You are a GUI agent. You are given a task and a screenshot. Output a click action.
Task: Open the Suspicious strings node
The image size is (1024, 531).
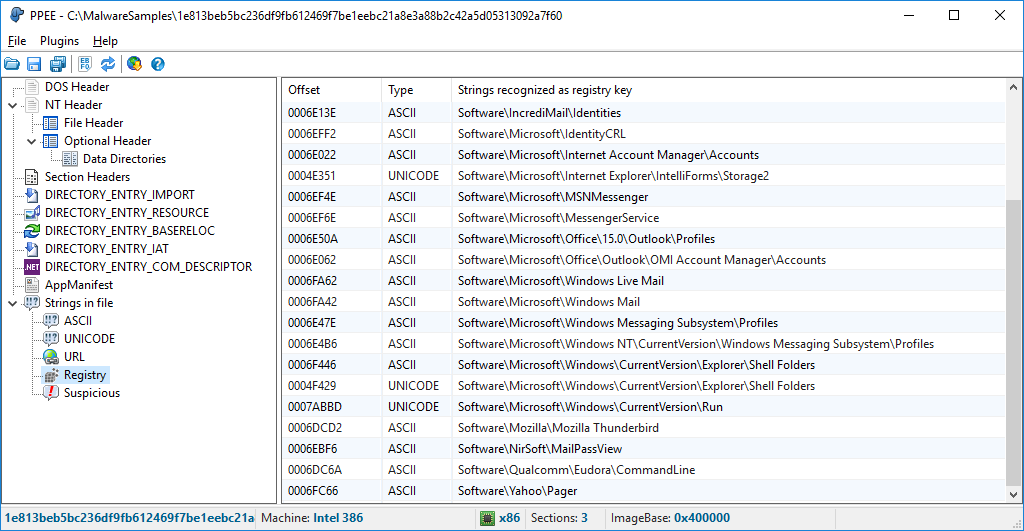point(92,393)
